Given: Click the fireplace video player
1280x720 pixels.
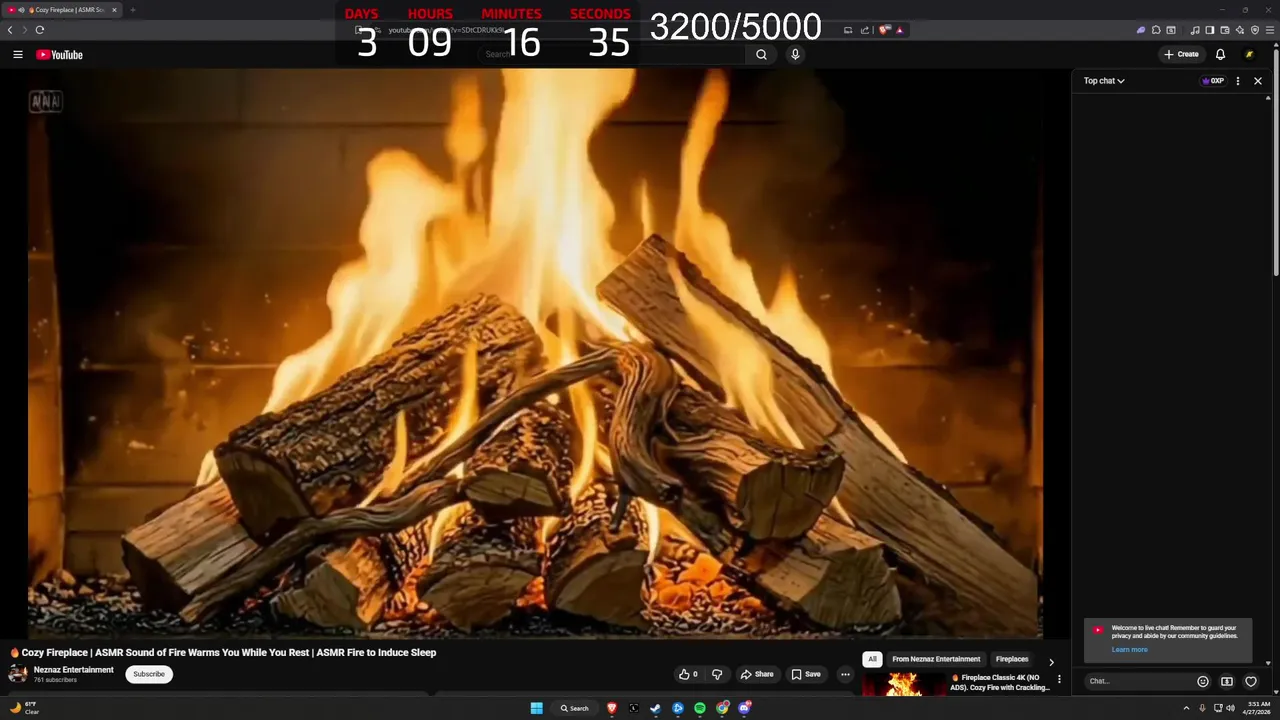Looking at the screenshot, I should (535, 353).
